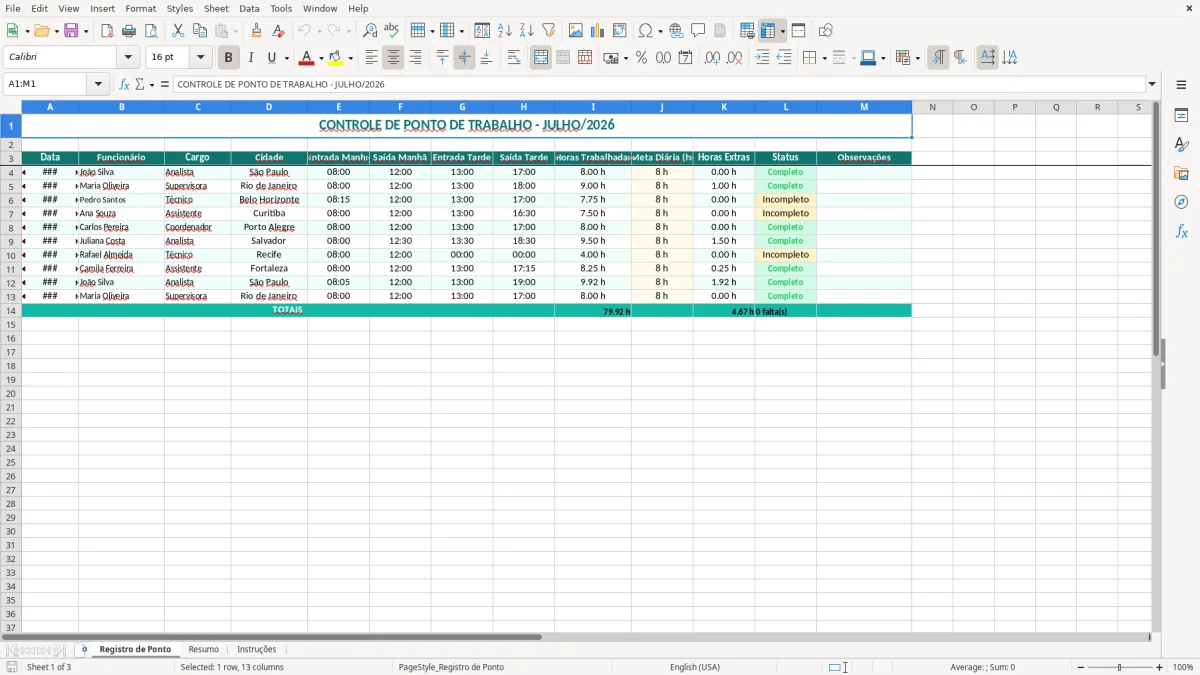Viewport: 1200px width, 675px height.
Task: Click the Merge and Center Cells icon
Action: (541, 58)
